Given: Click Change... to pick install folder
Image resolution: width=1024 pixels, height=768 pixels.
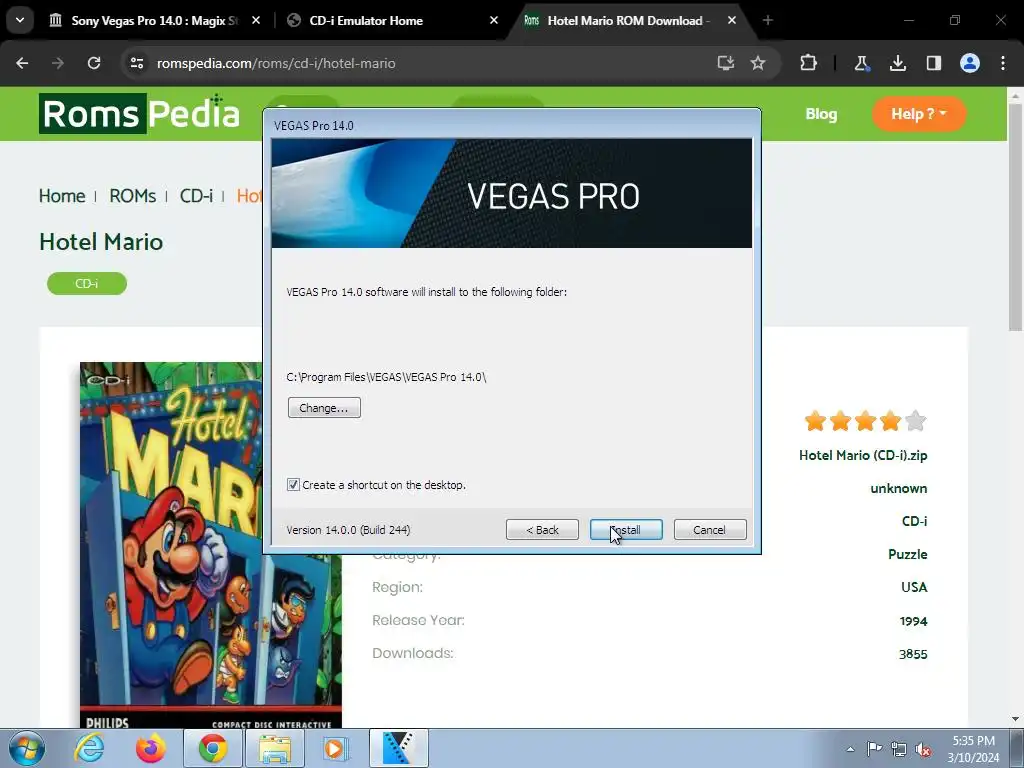Looking at the screenshot, I should (324, 408).
